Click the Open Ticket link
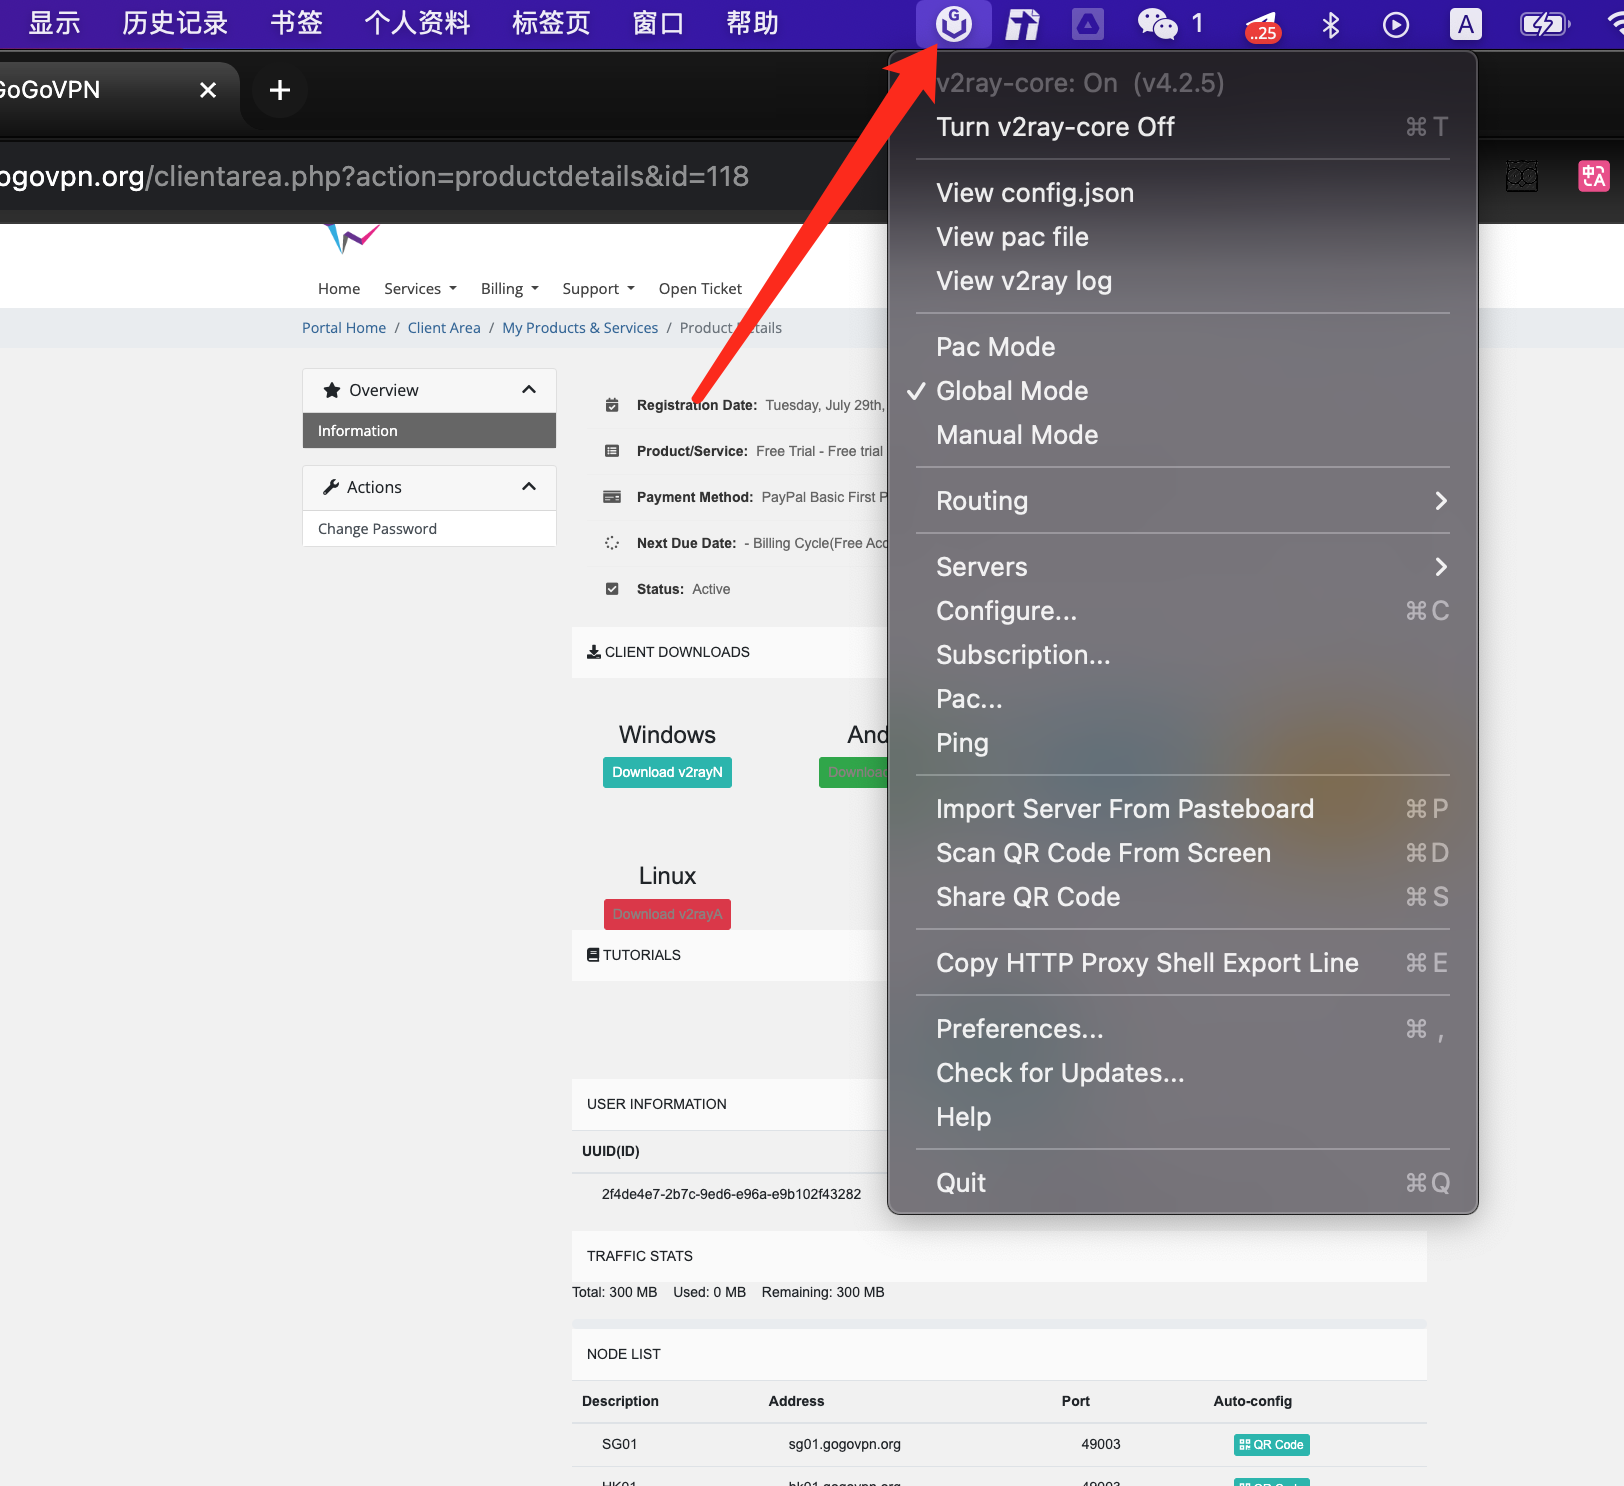The width and height of the screenshot is (1624, 1486). (700, 289)
